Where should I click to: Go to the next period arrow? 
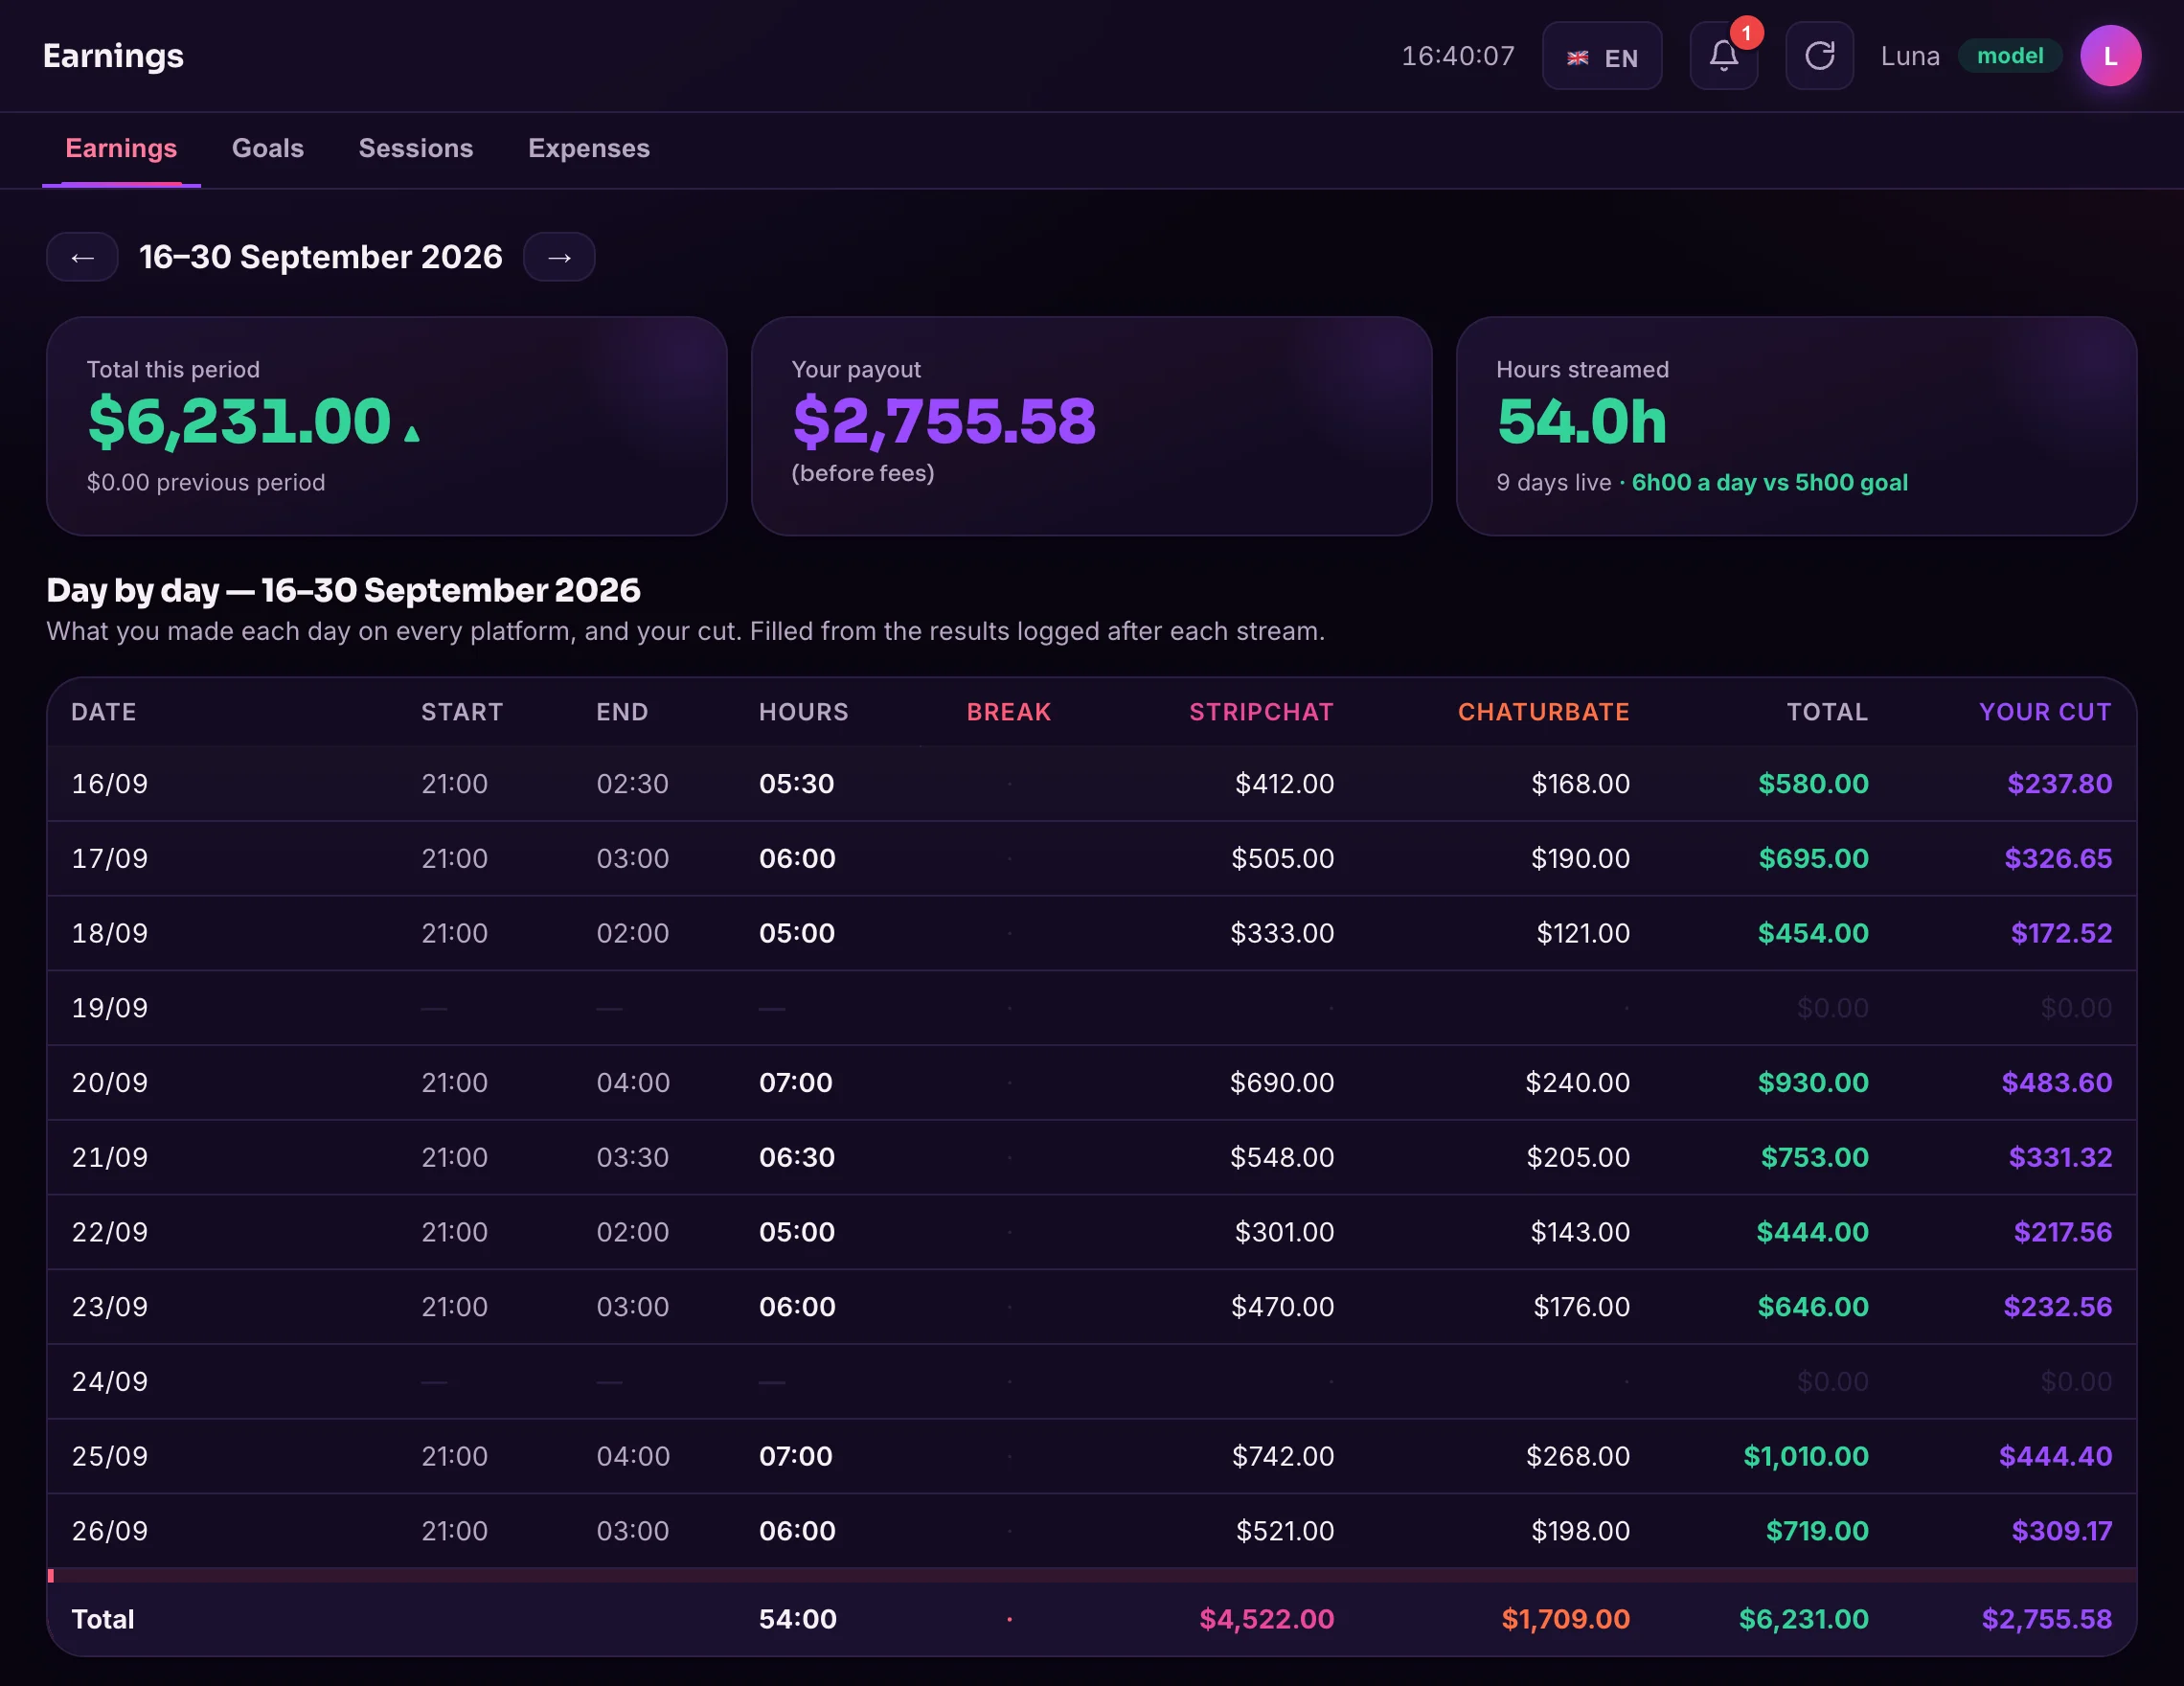tap(559, 257)
